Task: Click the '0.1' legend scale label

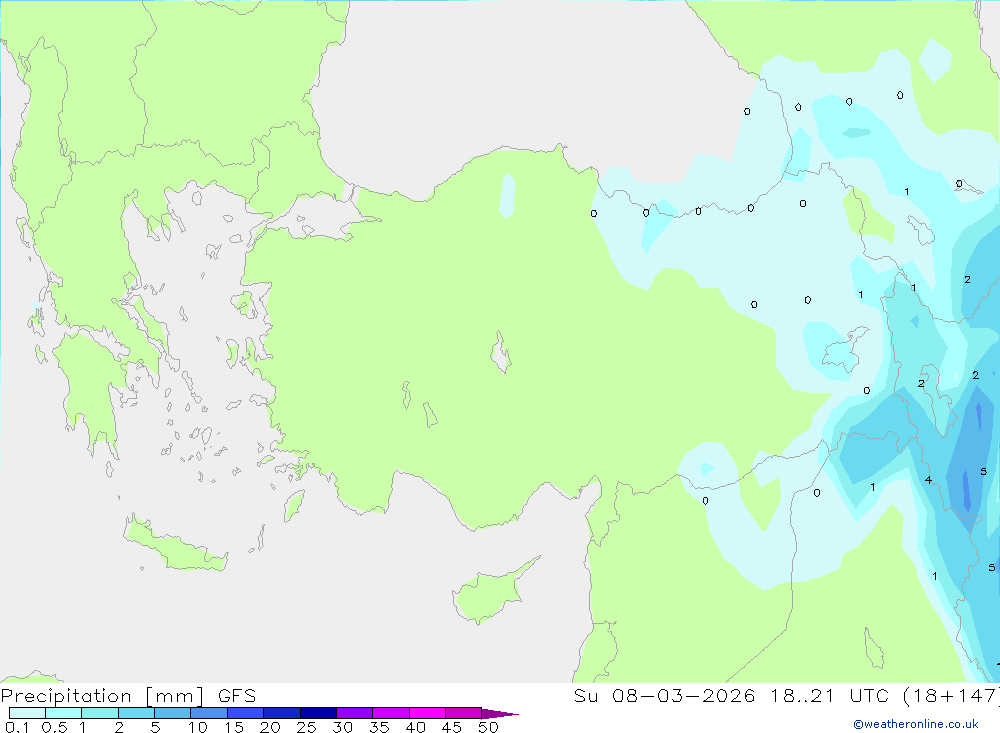Action: click(x=17, y=727)
